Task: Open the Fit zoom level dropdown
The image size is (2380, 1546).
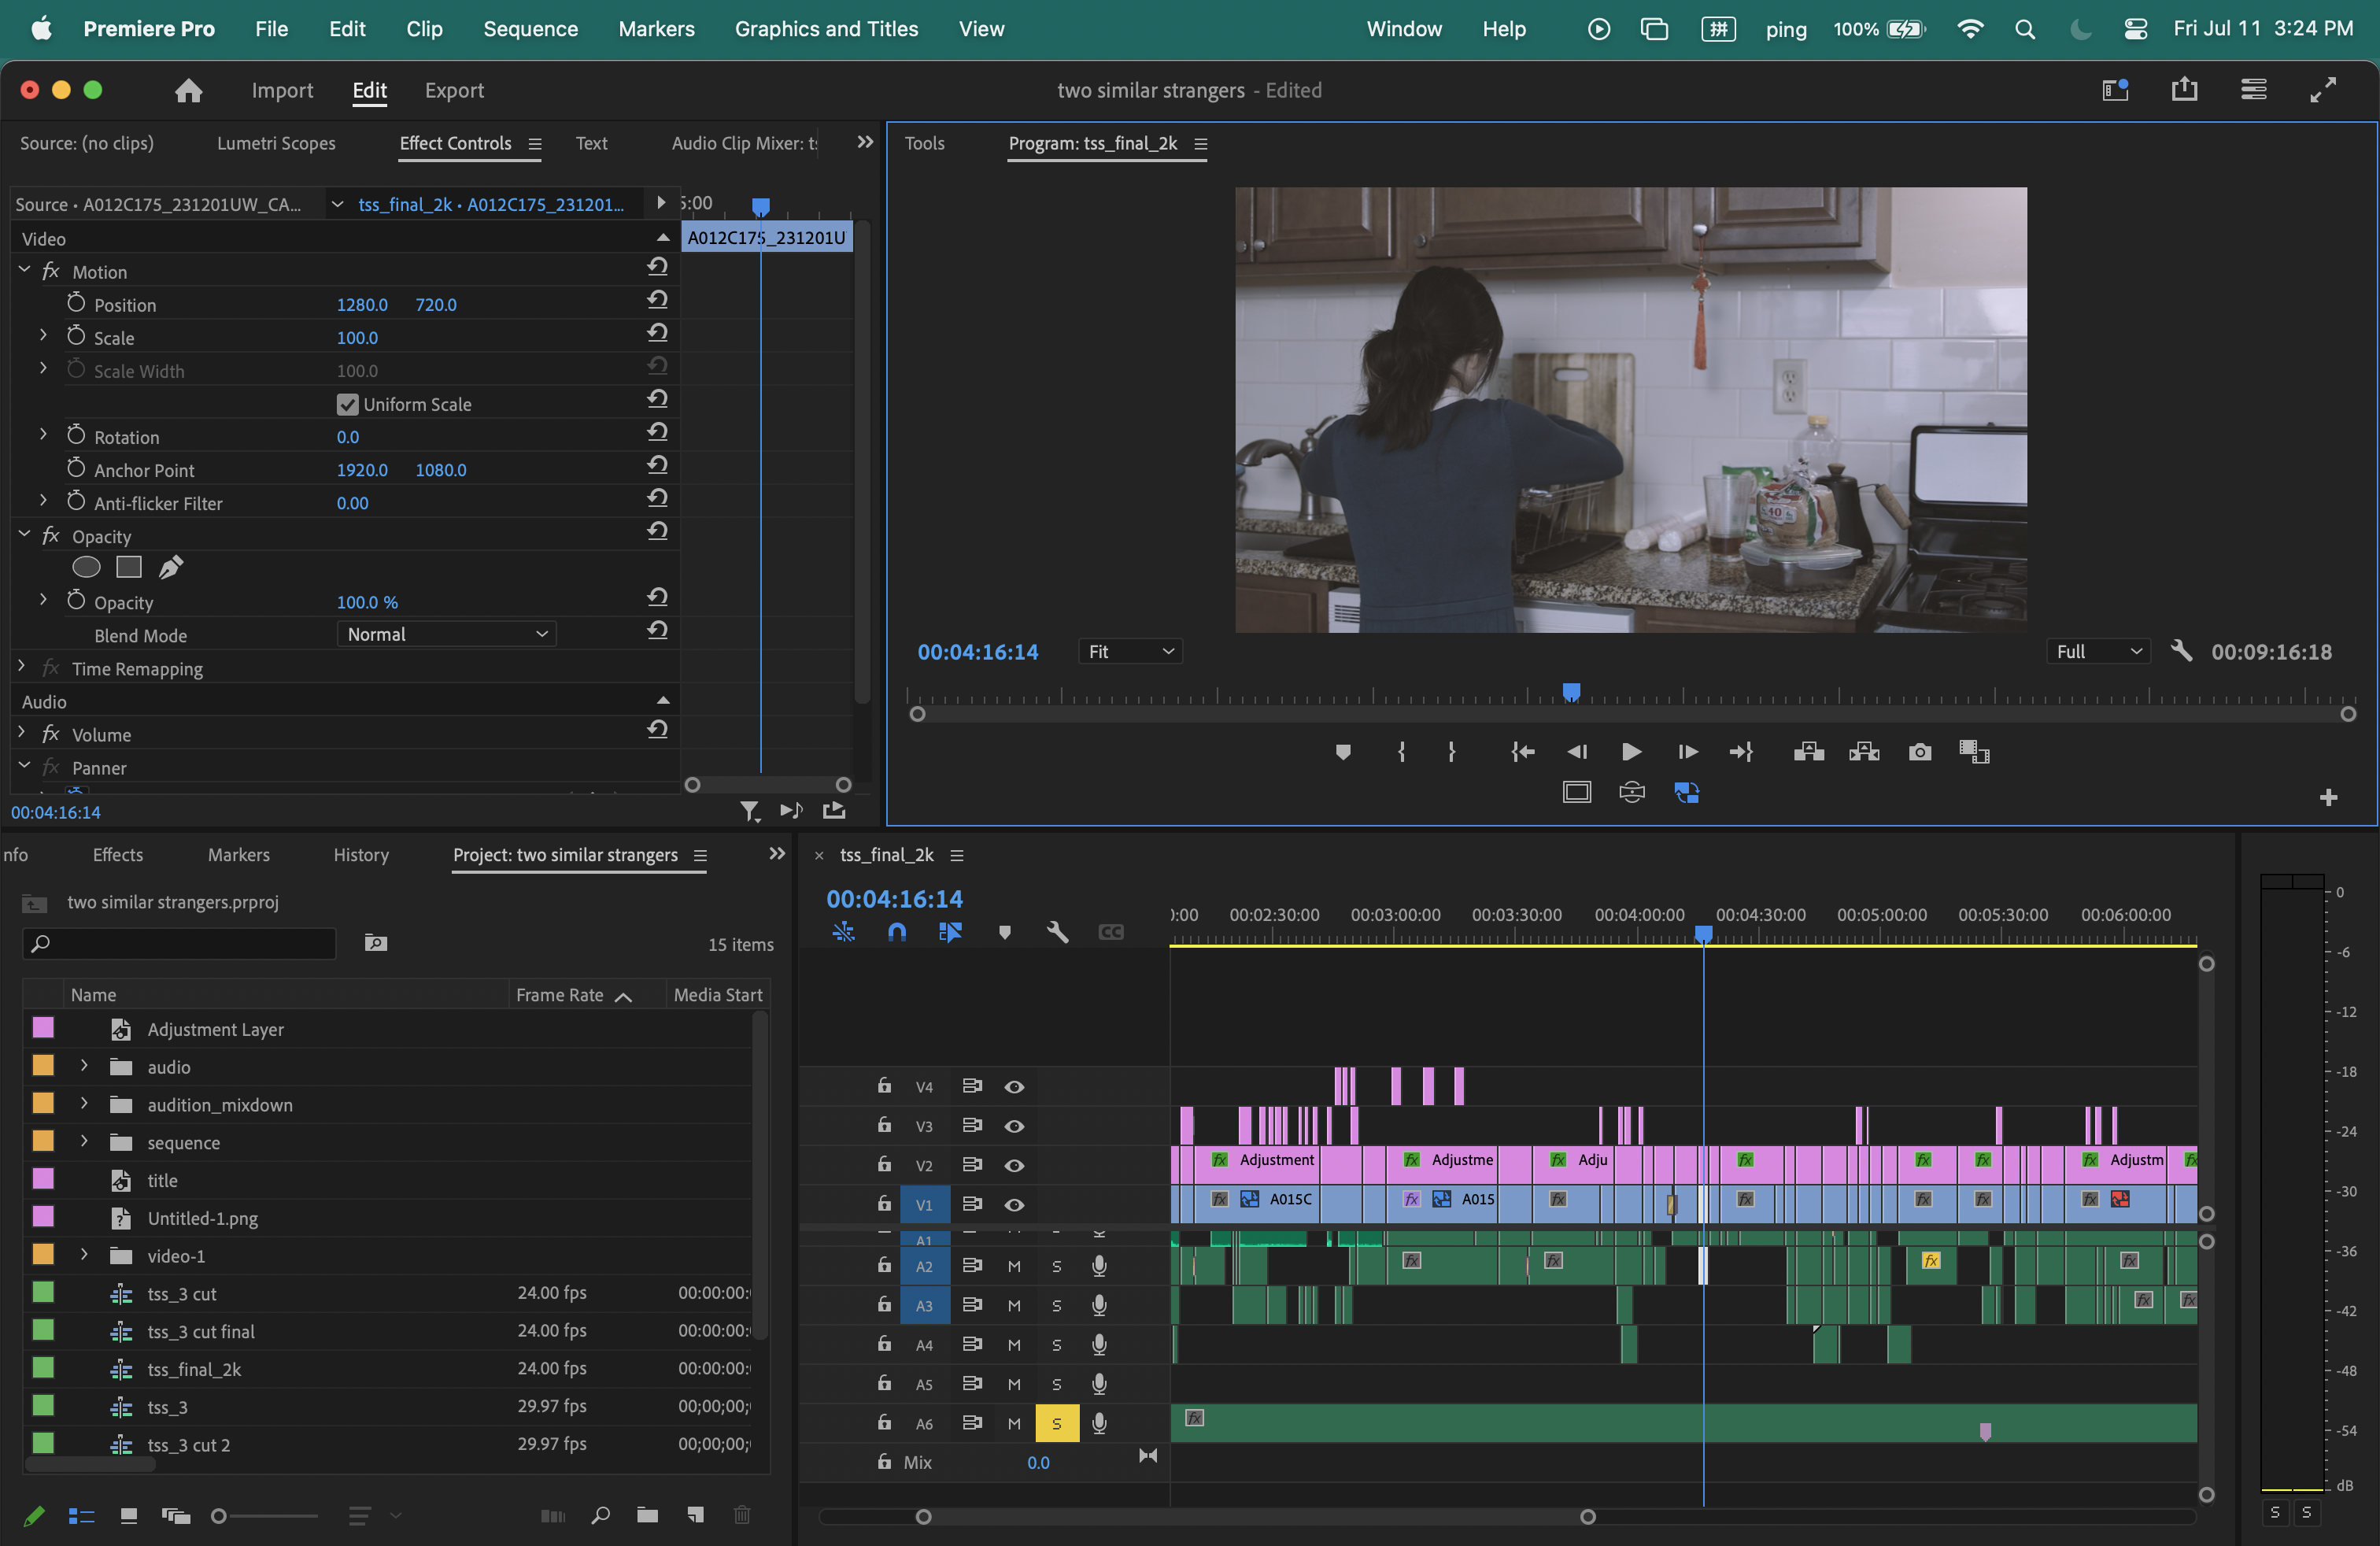Action: click(x=1130, y=651)
